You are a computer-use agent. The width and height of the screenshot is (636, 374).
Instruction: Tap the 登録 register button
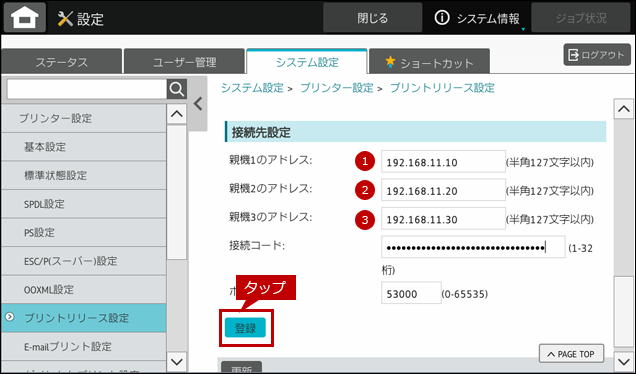245,328
